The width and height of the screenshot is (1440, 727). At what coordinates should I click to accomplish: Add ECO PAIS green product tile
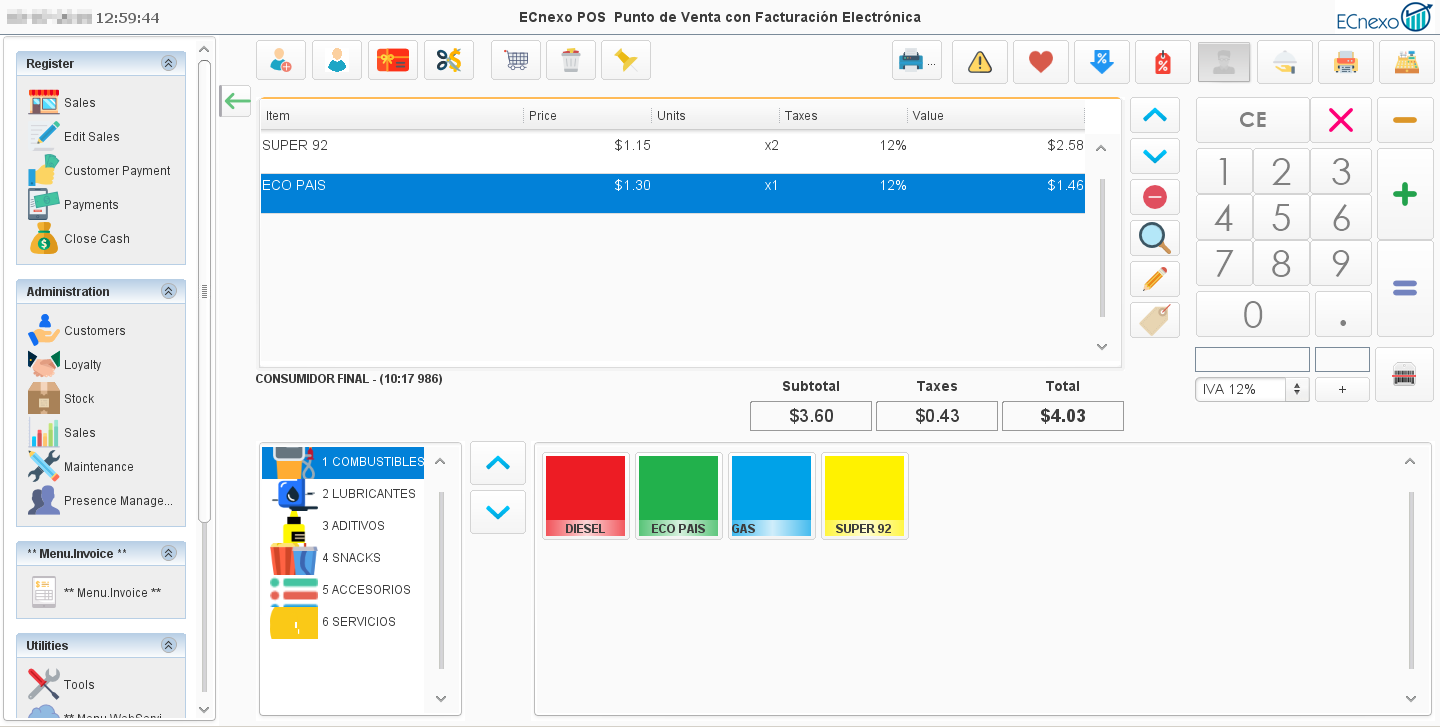pos(679,496)
